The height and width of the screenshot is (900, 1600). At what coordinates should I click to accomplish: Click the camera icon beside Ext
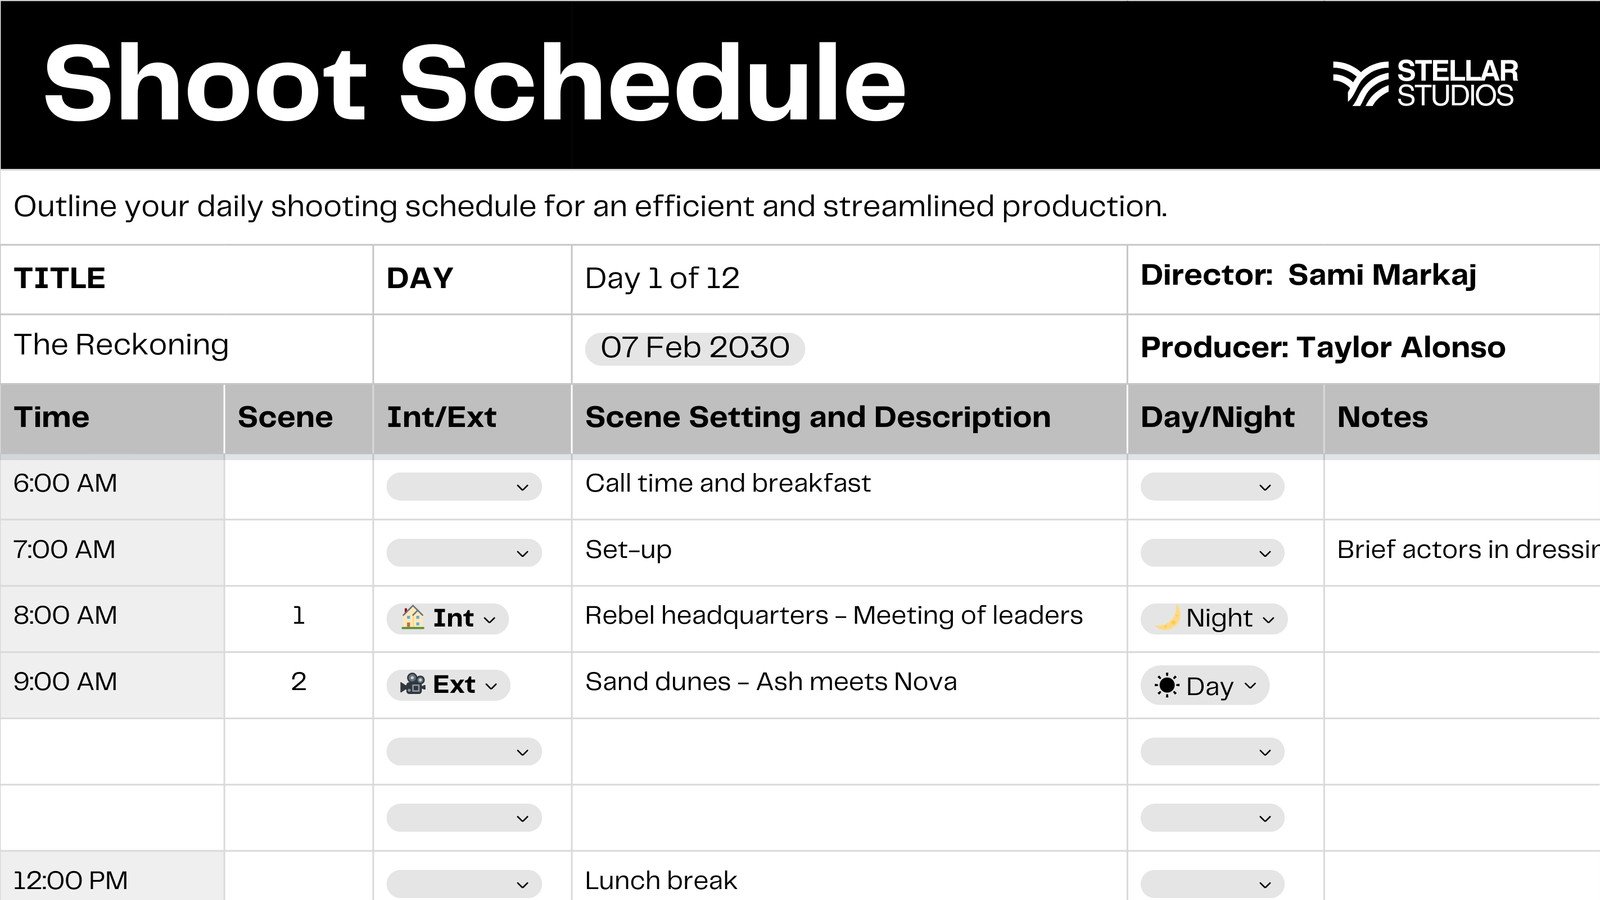click(414, 685)
